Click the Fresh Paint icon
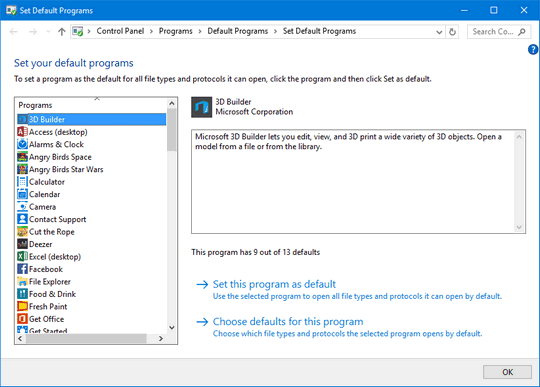Screen dimensions: 540x387 pyautogui.click(x=22, y=306)
